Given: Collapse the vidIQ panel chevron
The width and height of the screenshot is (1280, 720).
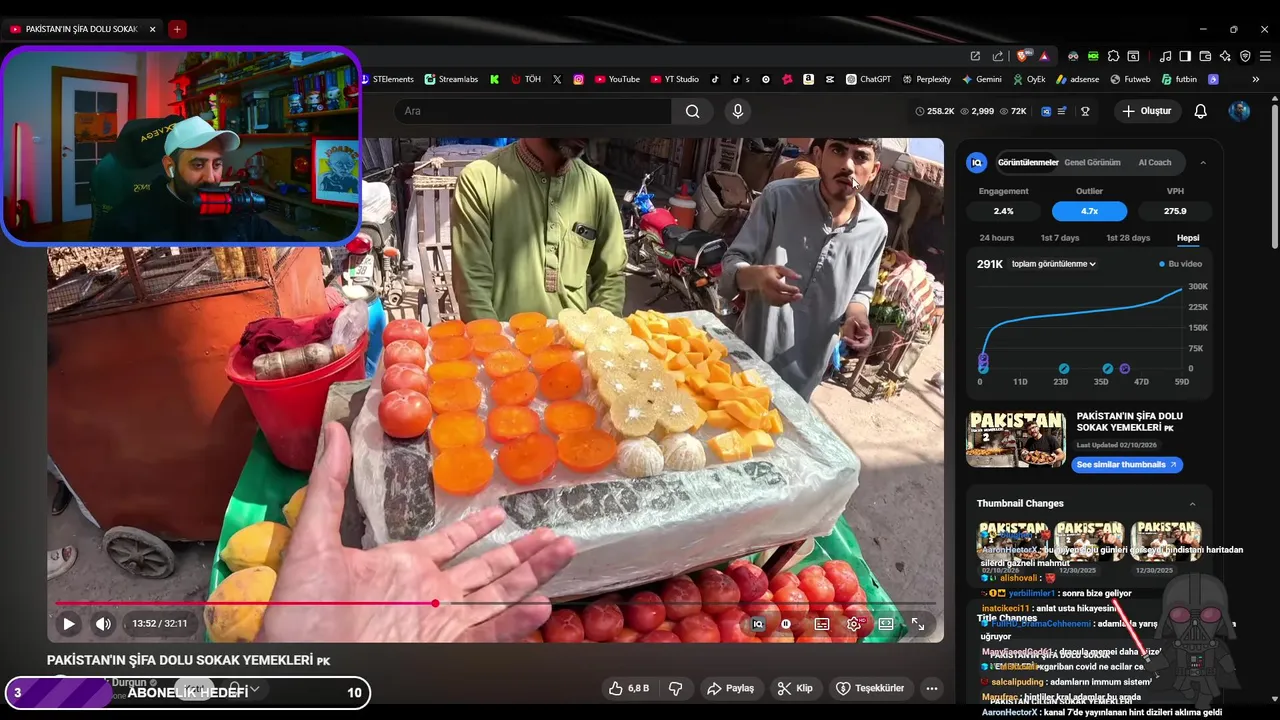Looking at the screenshot, I should coord(1203,162).
